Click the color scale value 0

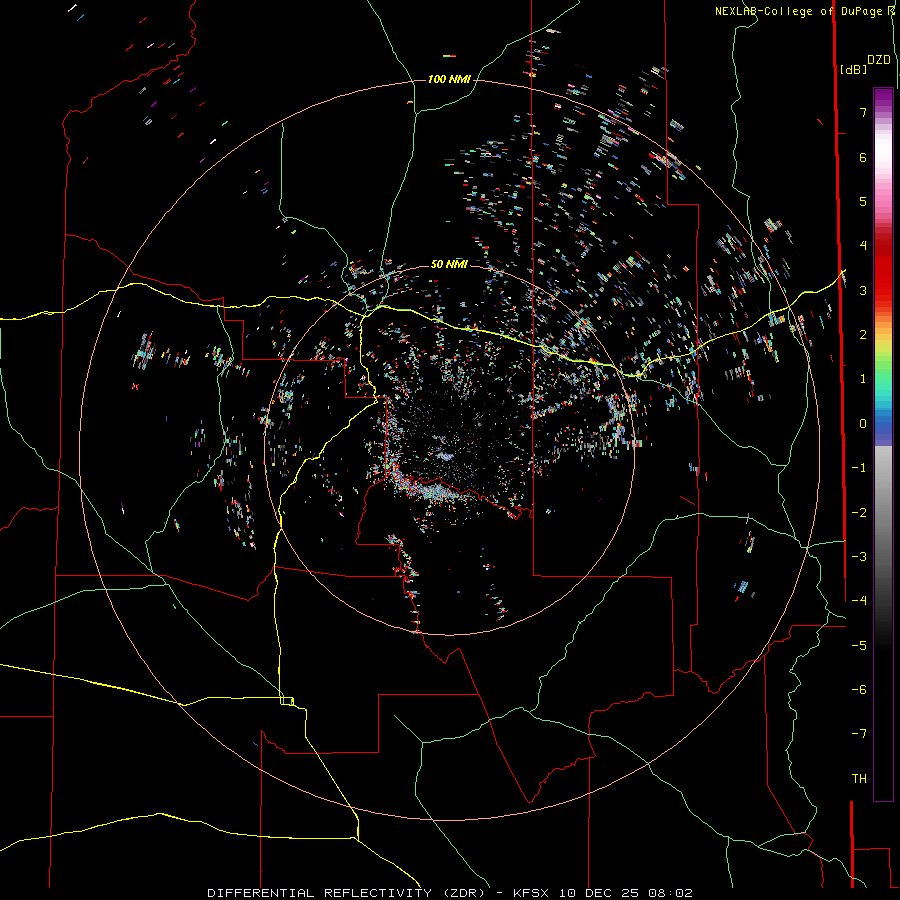point(863,424)
